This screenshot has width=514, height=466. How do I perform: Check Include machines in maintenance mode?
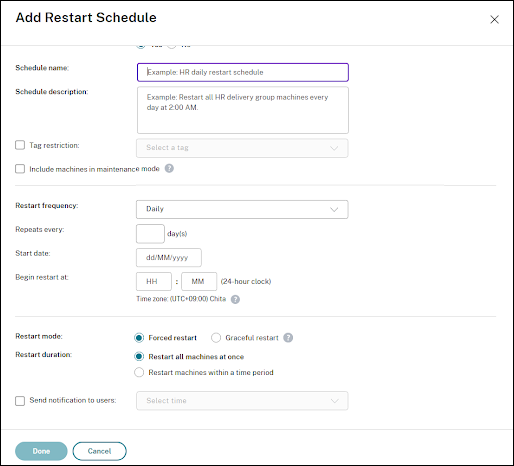pos(20,169)
